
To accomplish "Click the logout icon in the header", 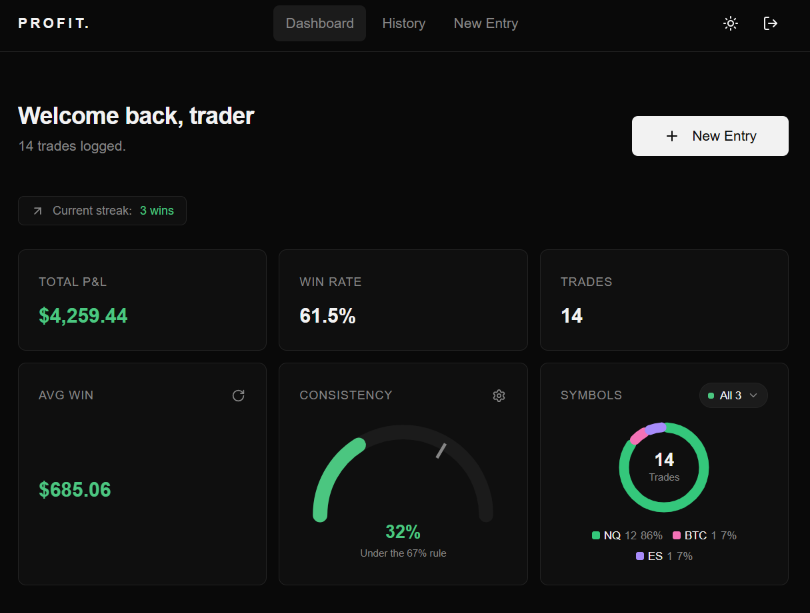I will pos(770,23).
